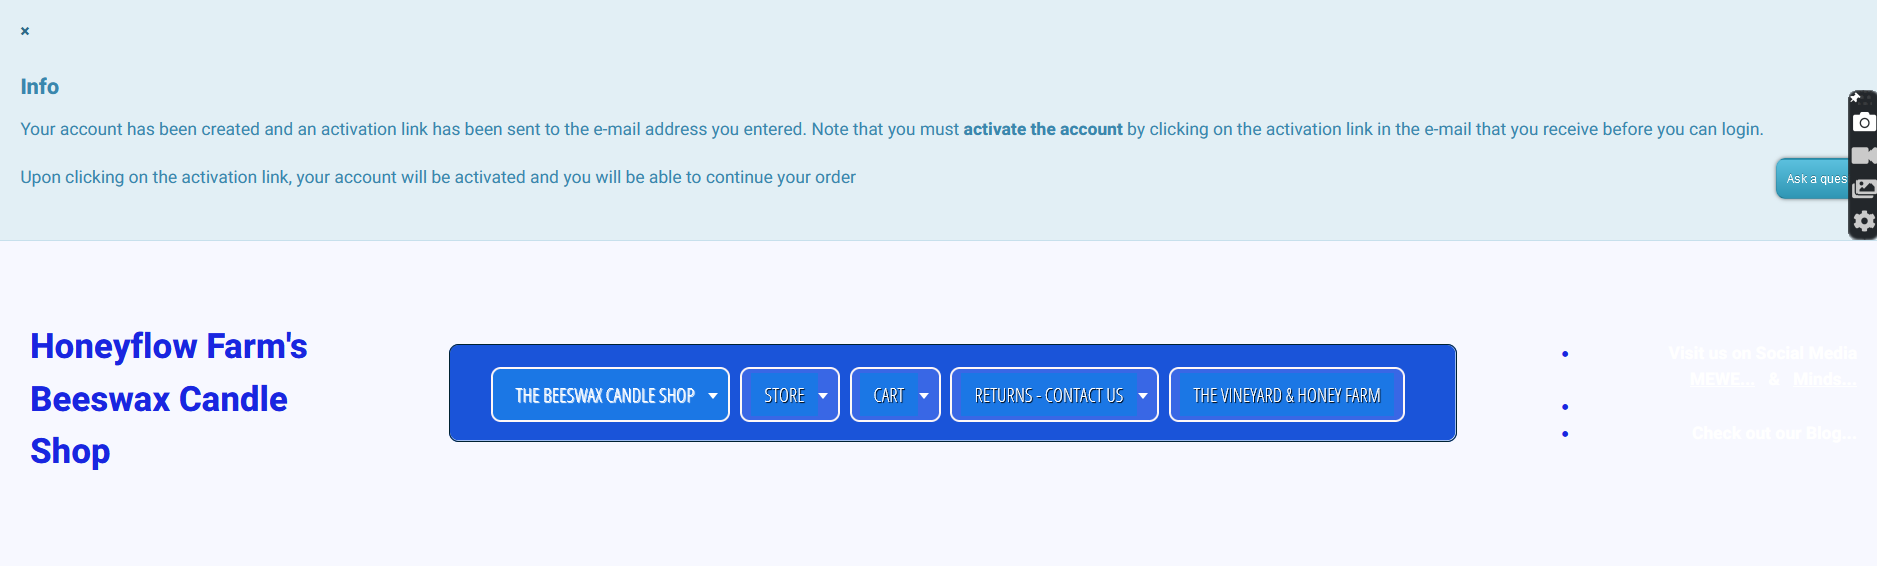Expand Returns - Contact Us dropdown arrow
The height and width of the screenshot is (566, 1877).
pyautogui.click(x=1143, y=396)
